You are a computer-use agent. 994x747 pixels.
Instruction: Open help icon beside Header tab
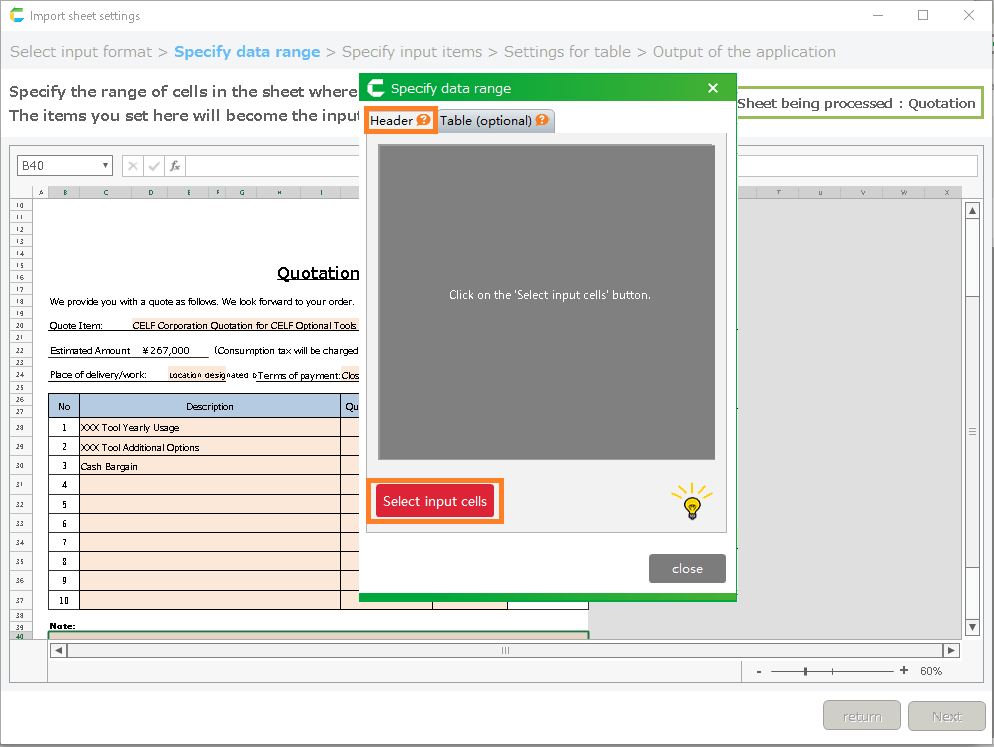424,120
